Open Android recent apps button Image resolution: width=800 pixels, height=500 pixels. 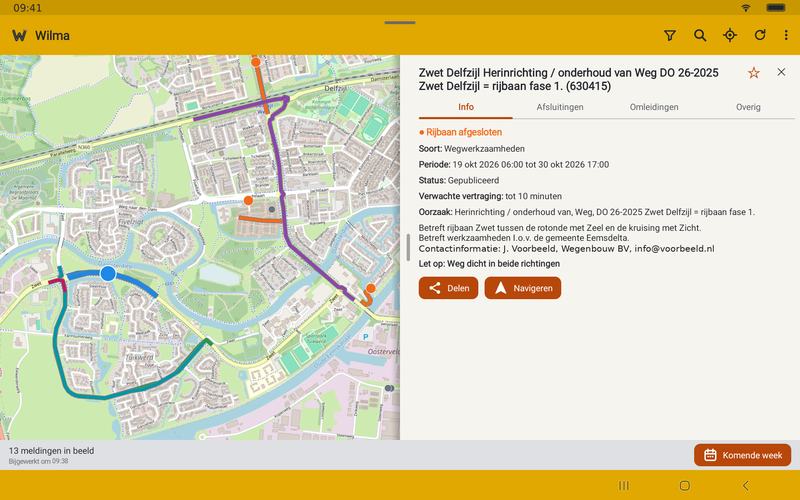pos(623,485)
